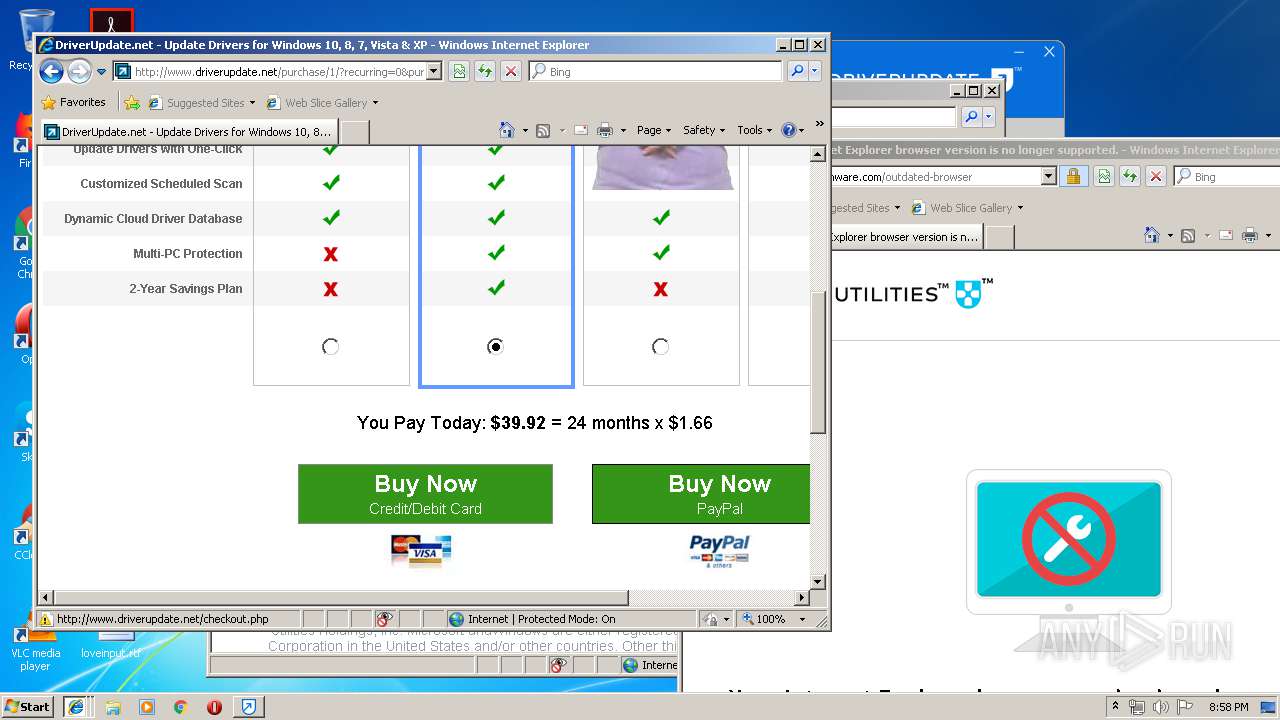Expand the address bar URL dropdown

click(x=434, y=71)
